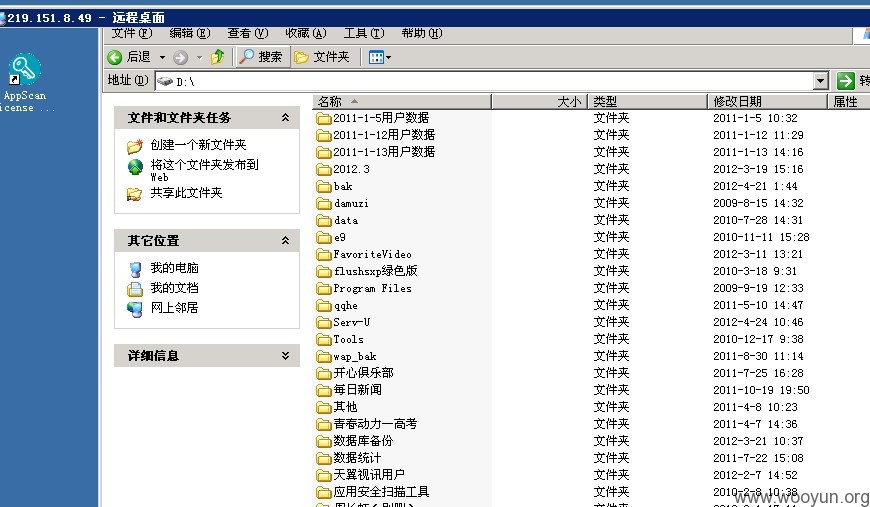The image size is (870, 507).
Task: Select folder icon of 2011-1-13用户数据
Action: pos(323,152)
